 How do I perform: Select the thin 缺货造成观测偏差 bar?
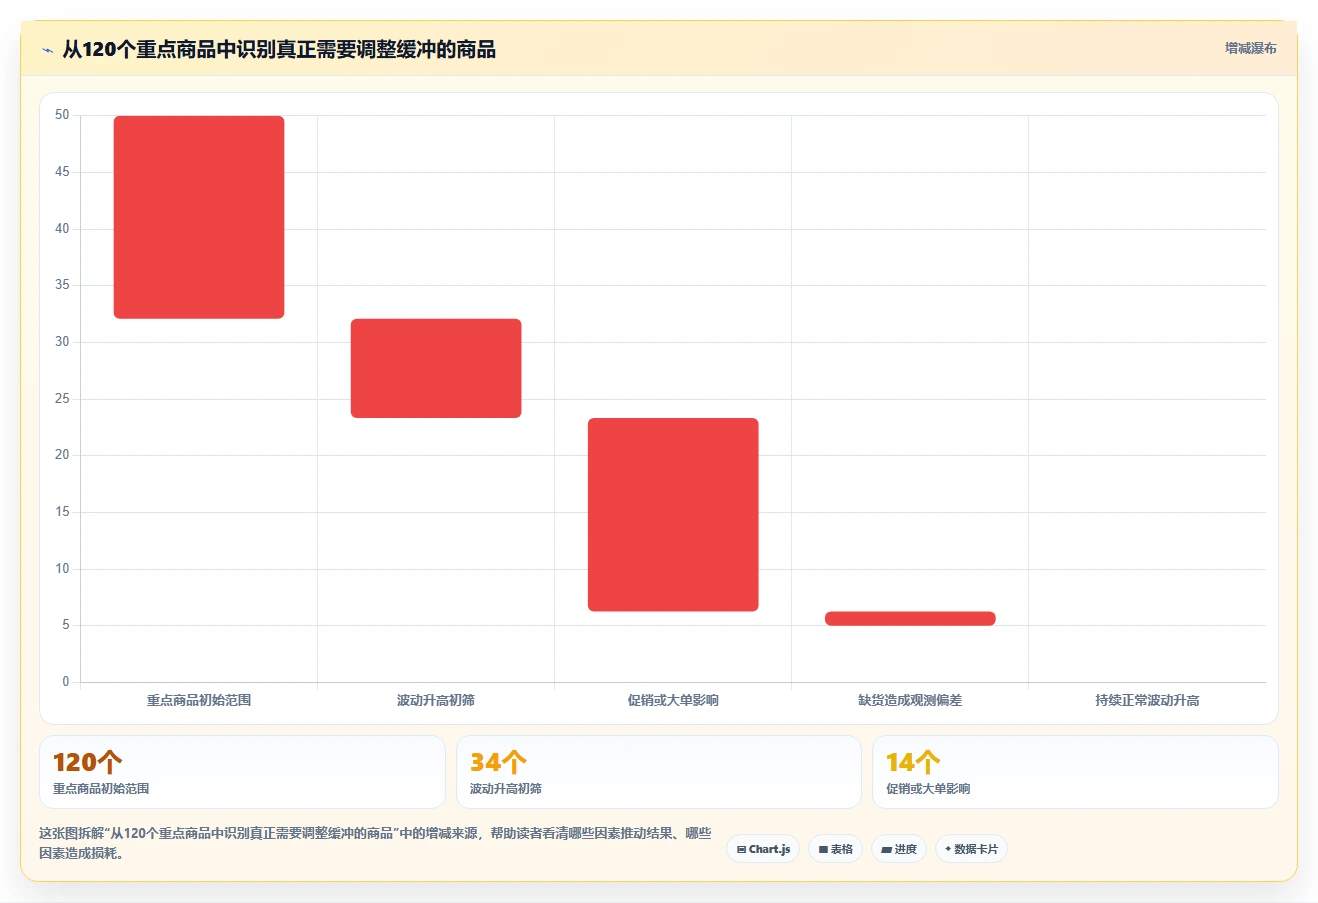click(x=910, y=618)
